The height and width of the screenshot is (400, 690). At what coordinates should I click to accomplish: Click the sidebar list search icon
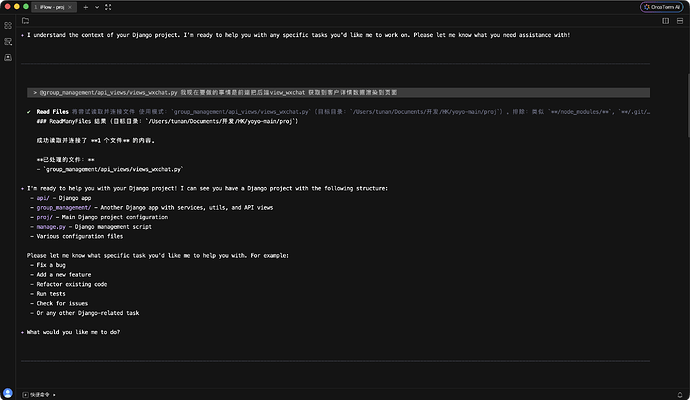8,41
